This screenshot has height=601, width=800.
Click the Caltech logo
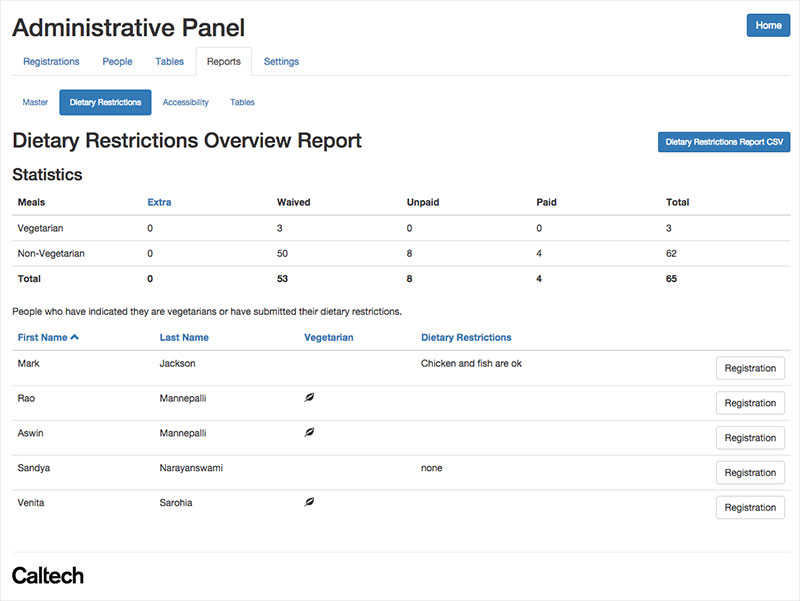coord(48,576)
